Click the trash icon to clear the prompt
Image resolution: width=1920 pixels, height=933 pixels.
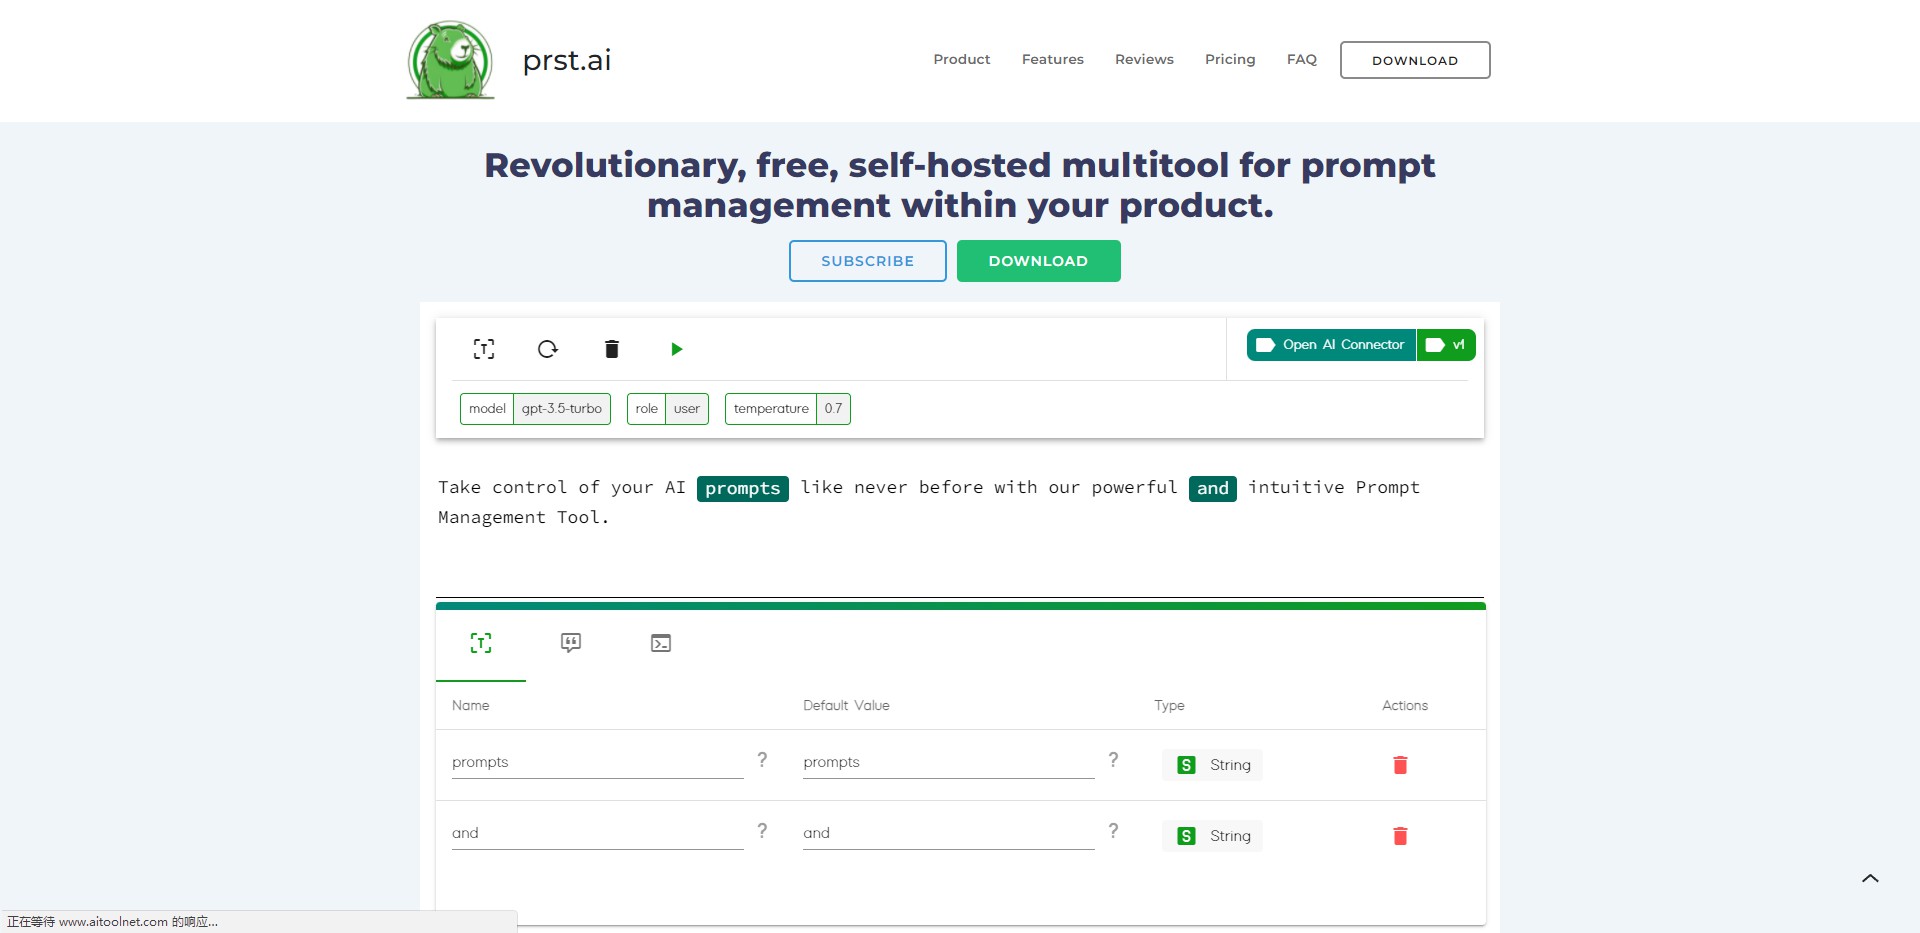[611, 349]
